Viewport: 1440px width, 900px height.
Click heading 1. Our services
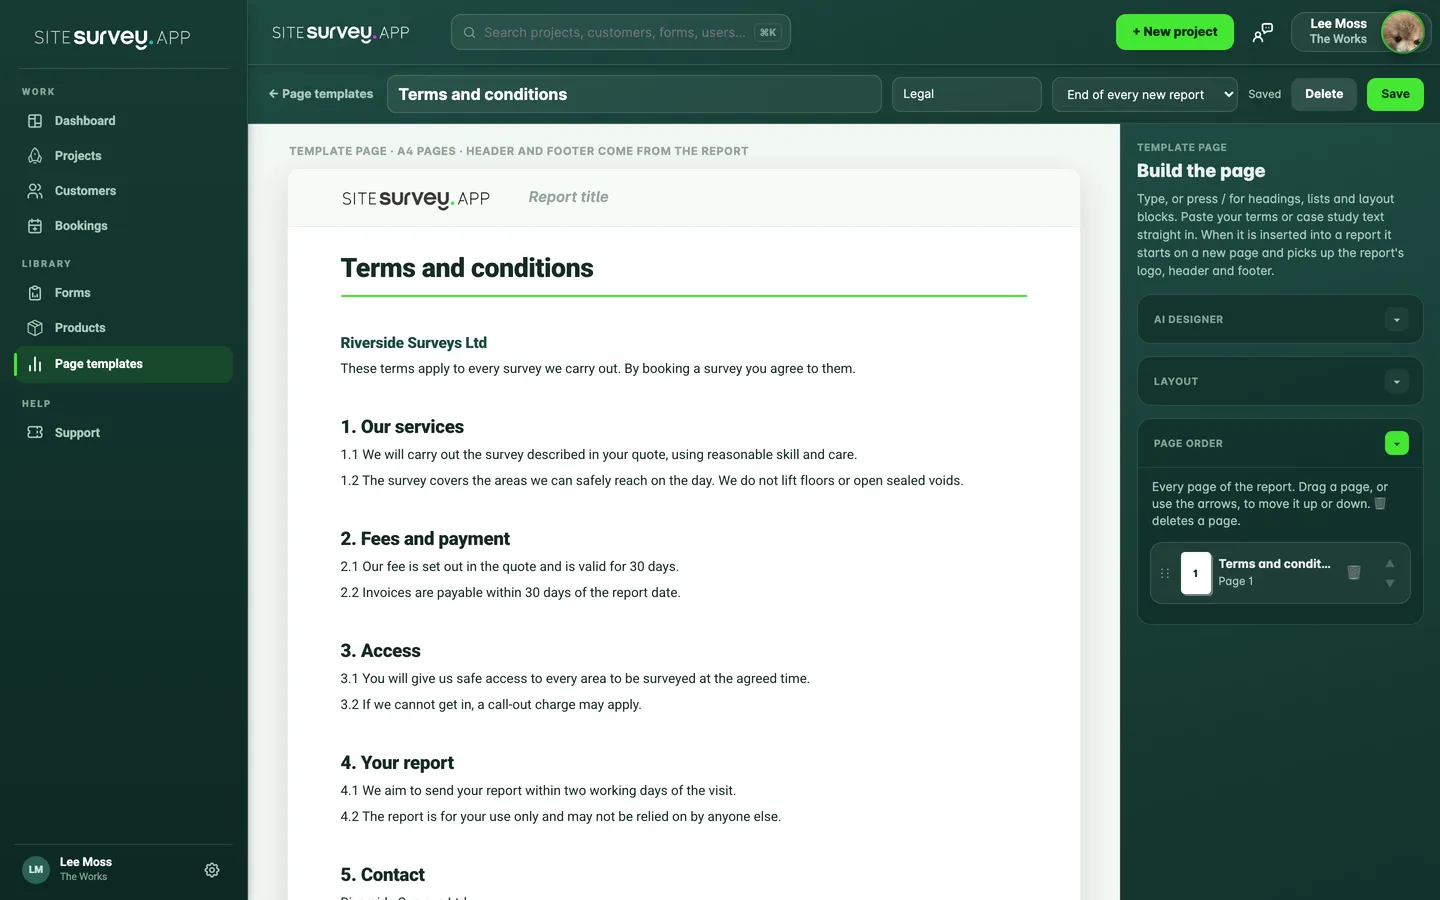coord(402,427)
